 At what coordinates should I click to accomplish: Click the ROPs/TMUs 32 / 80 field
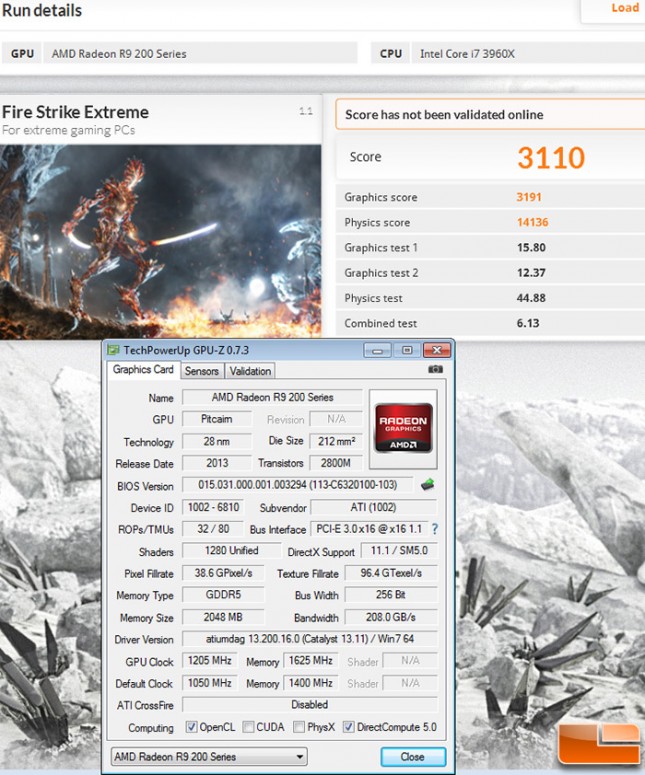(x=213, y=529)
